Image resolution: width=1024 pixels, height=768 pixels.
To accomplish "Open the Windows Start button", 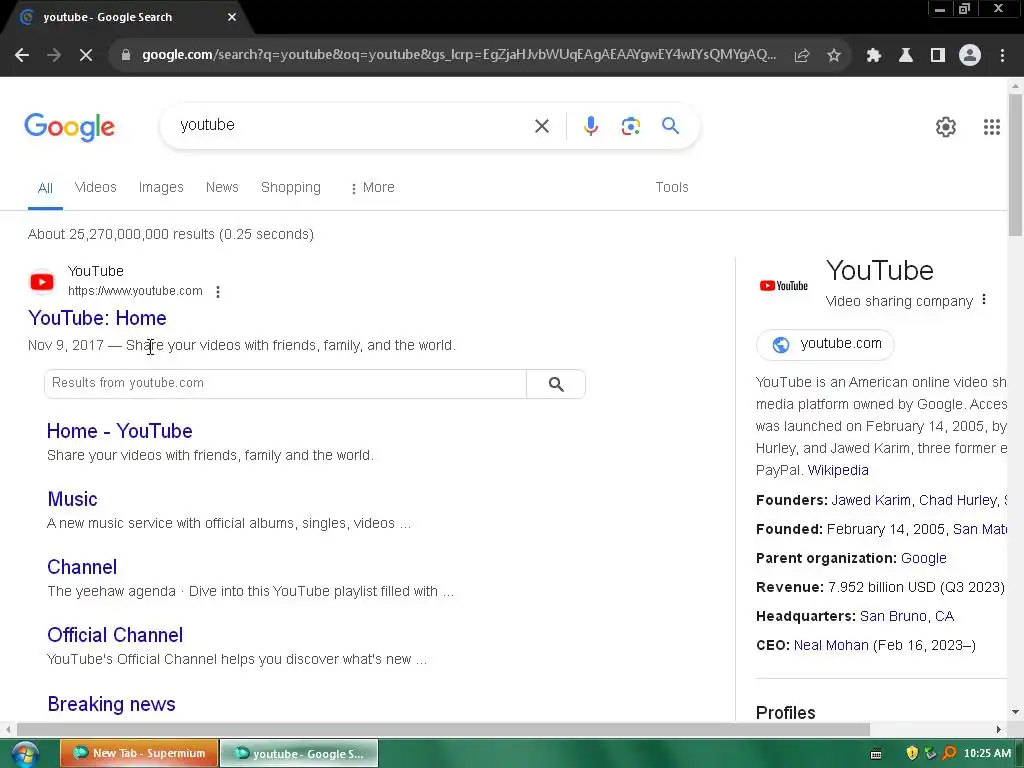I will [x=25, y=754].
